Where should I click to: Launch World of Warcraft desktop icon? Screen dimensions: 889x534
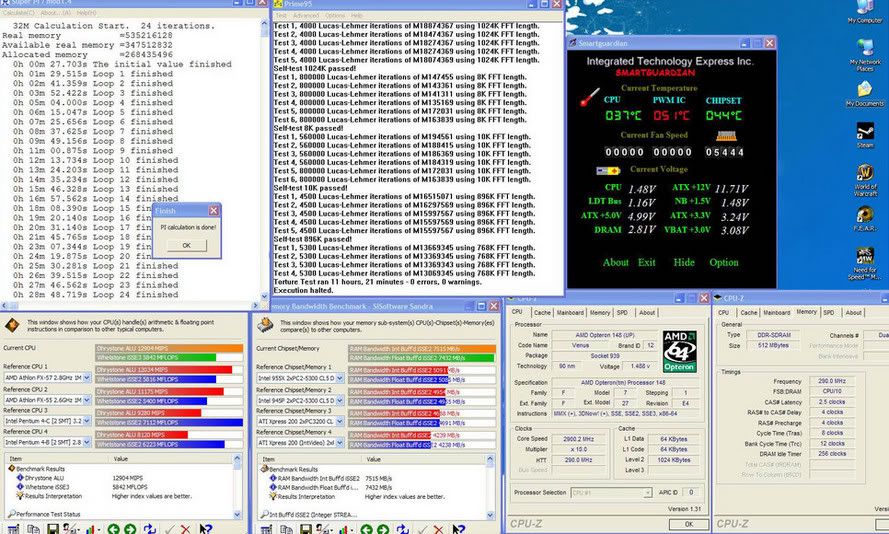click(865, 179)
